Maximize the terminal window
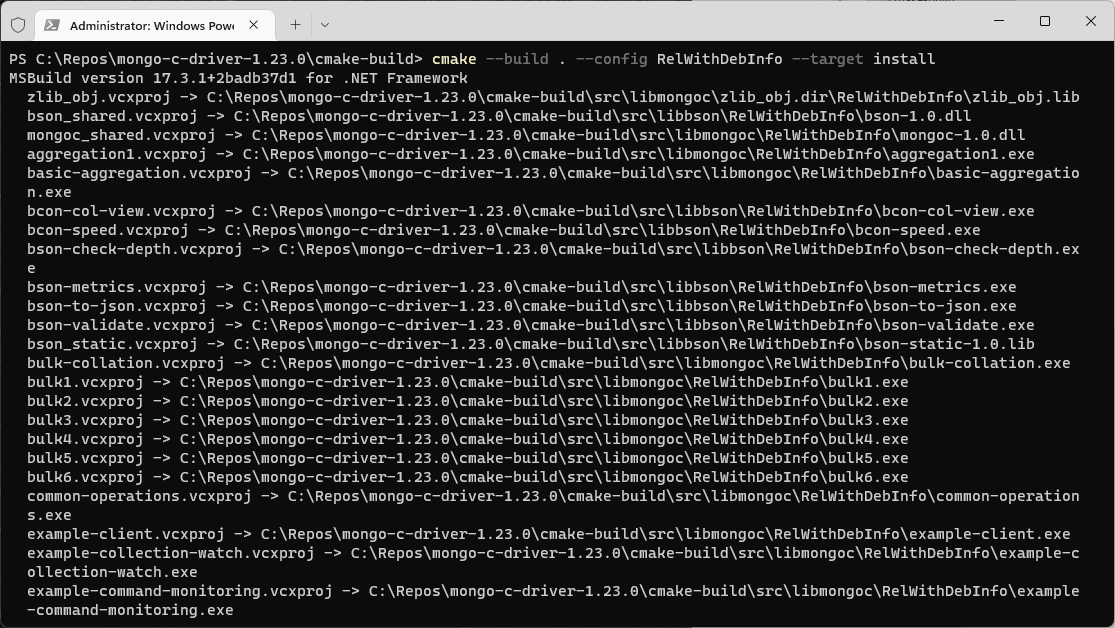 (x=1045, y=21)
